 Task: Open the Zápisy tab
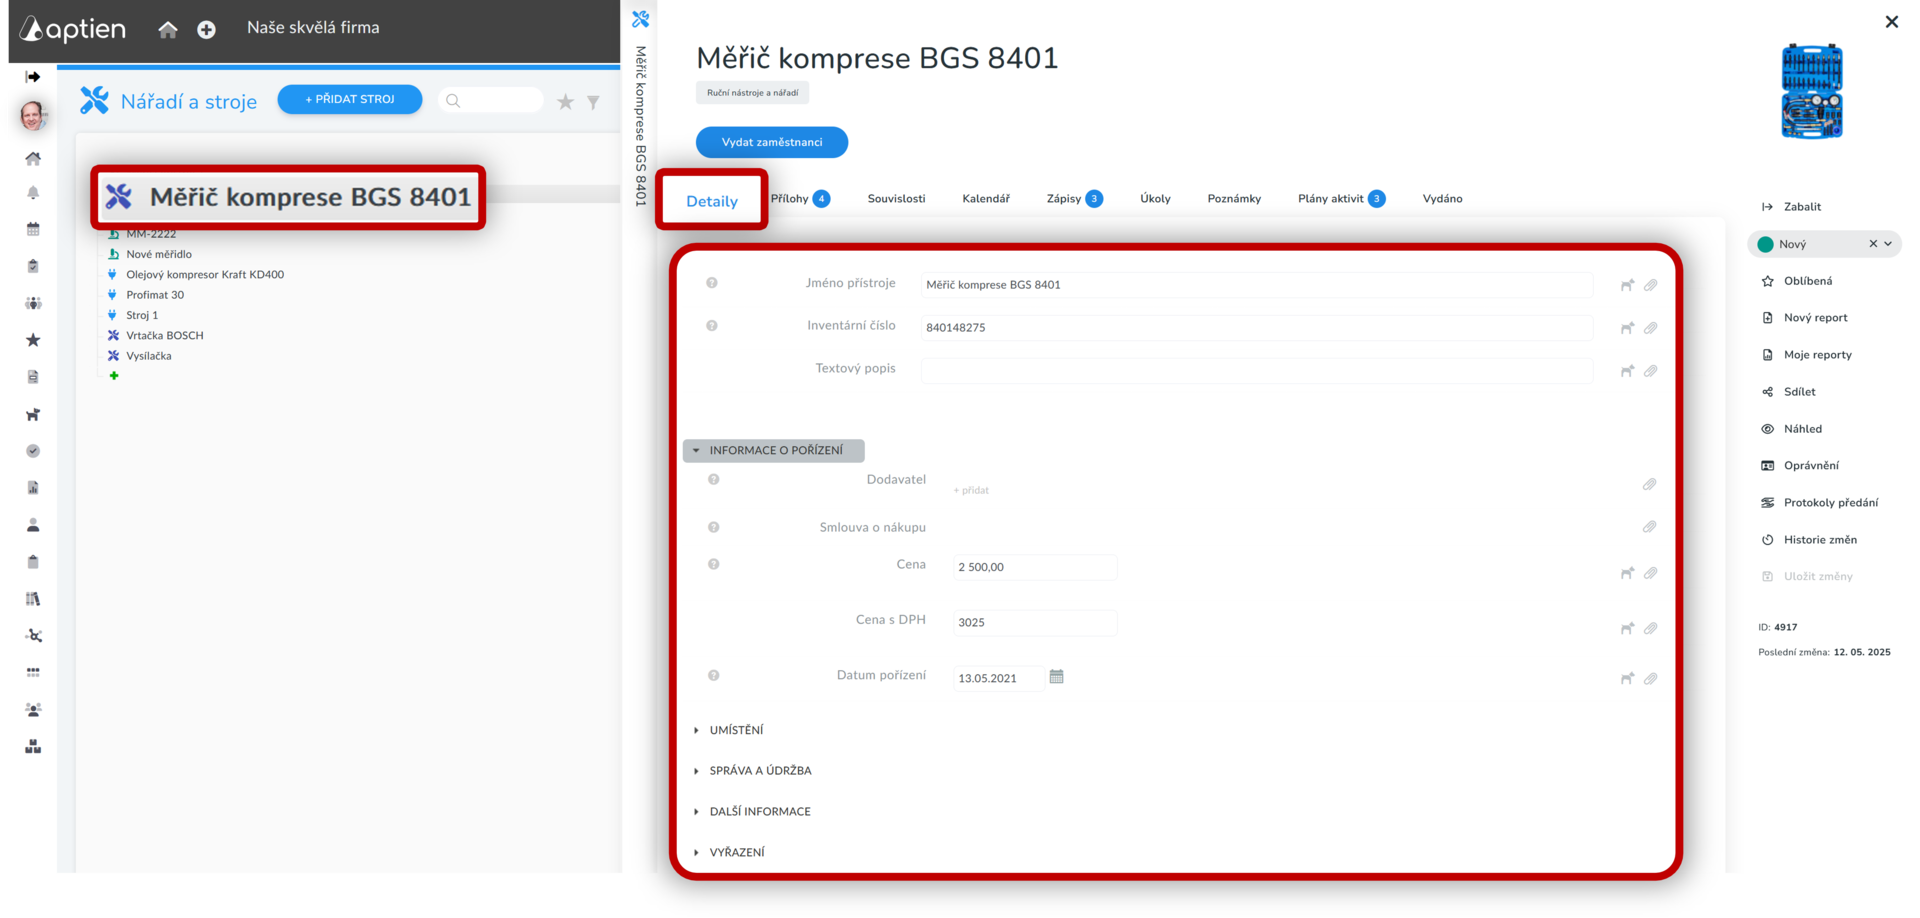click(1064, 199)
